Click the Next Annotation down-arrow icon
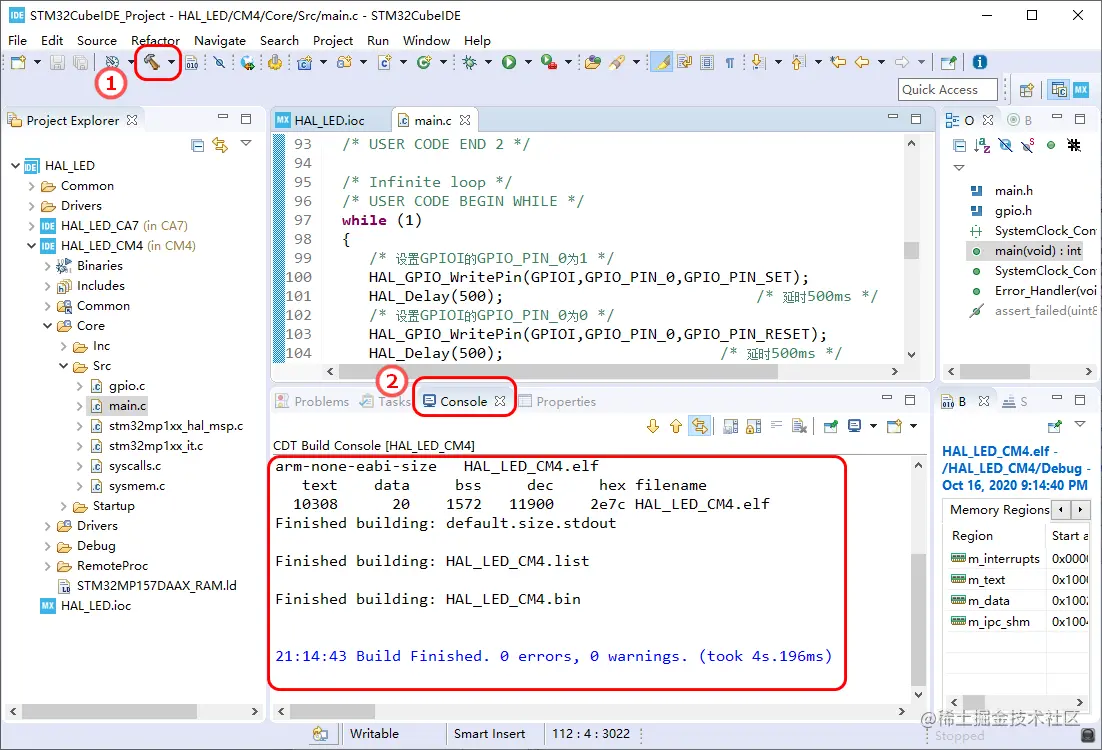This screenshot has height=750, width=1102. pyautogui.click(x=758, y=63)
